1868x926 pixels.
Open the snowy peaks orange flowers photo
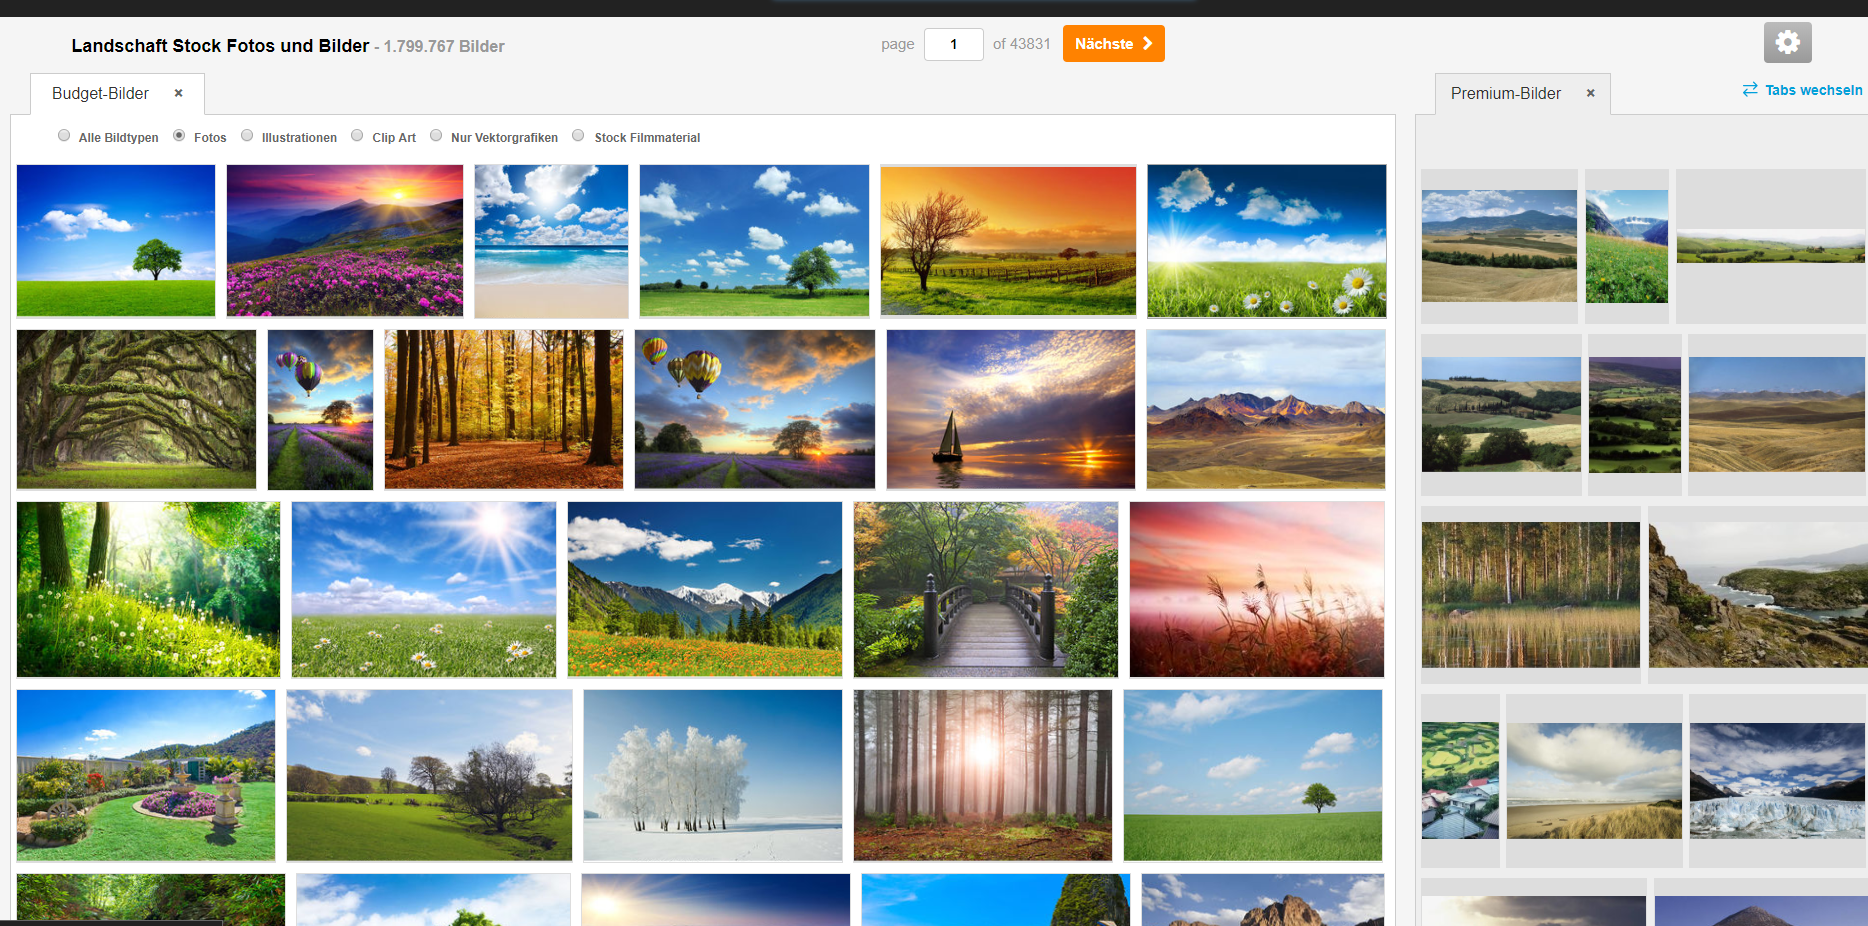click(705, 589)
